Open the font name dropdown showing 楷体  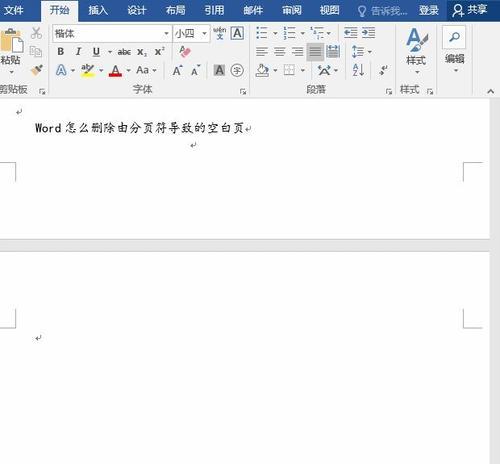[x=112, y=33]
